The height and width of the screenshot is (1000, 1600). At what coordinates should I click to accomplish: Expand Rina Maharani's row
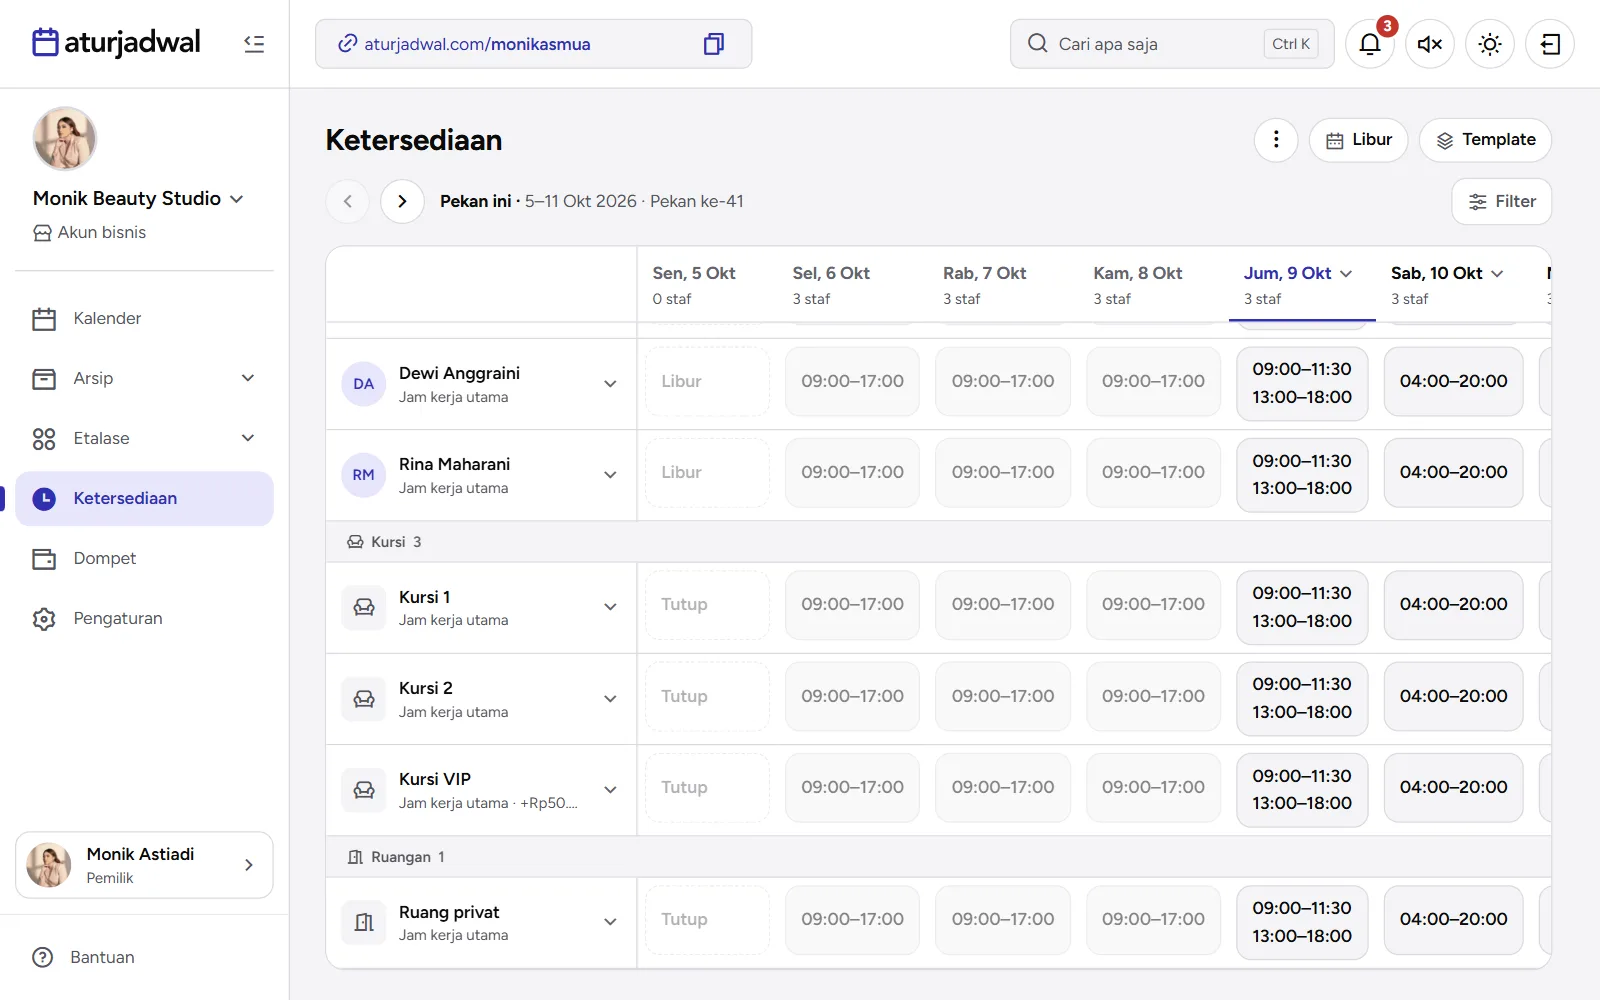click(610, 475)
